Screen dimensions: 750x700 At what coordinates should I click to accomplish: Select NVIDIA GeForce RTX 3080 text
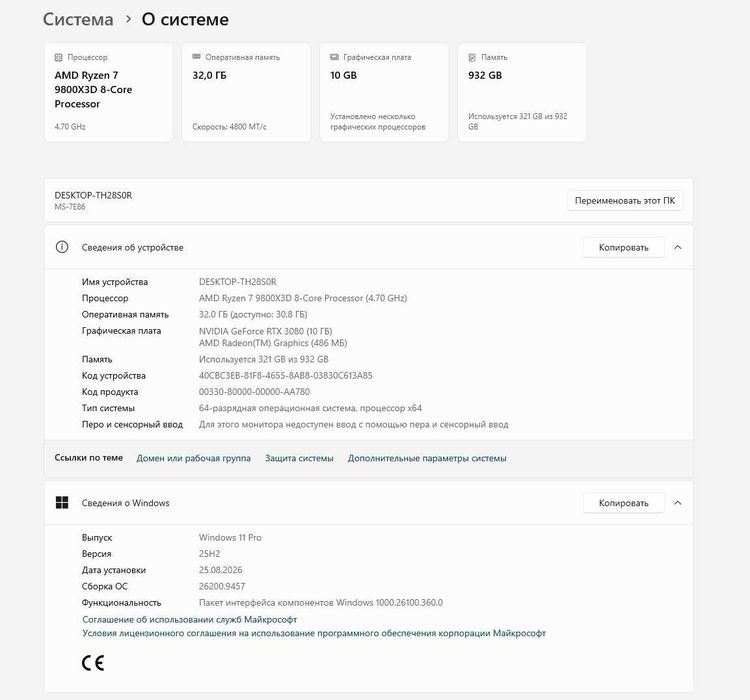pos(265,331)
